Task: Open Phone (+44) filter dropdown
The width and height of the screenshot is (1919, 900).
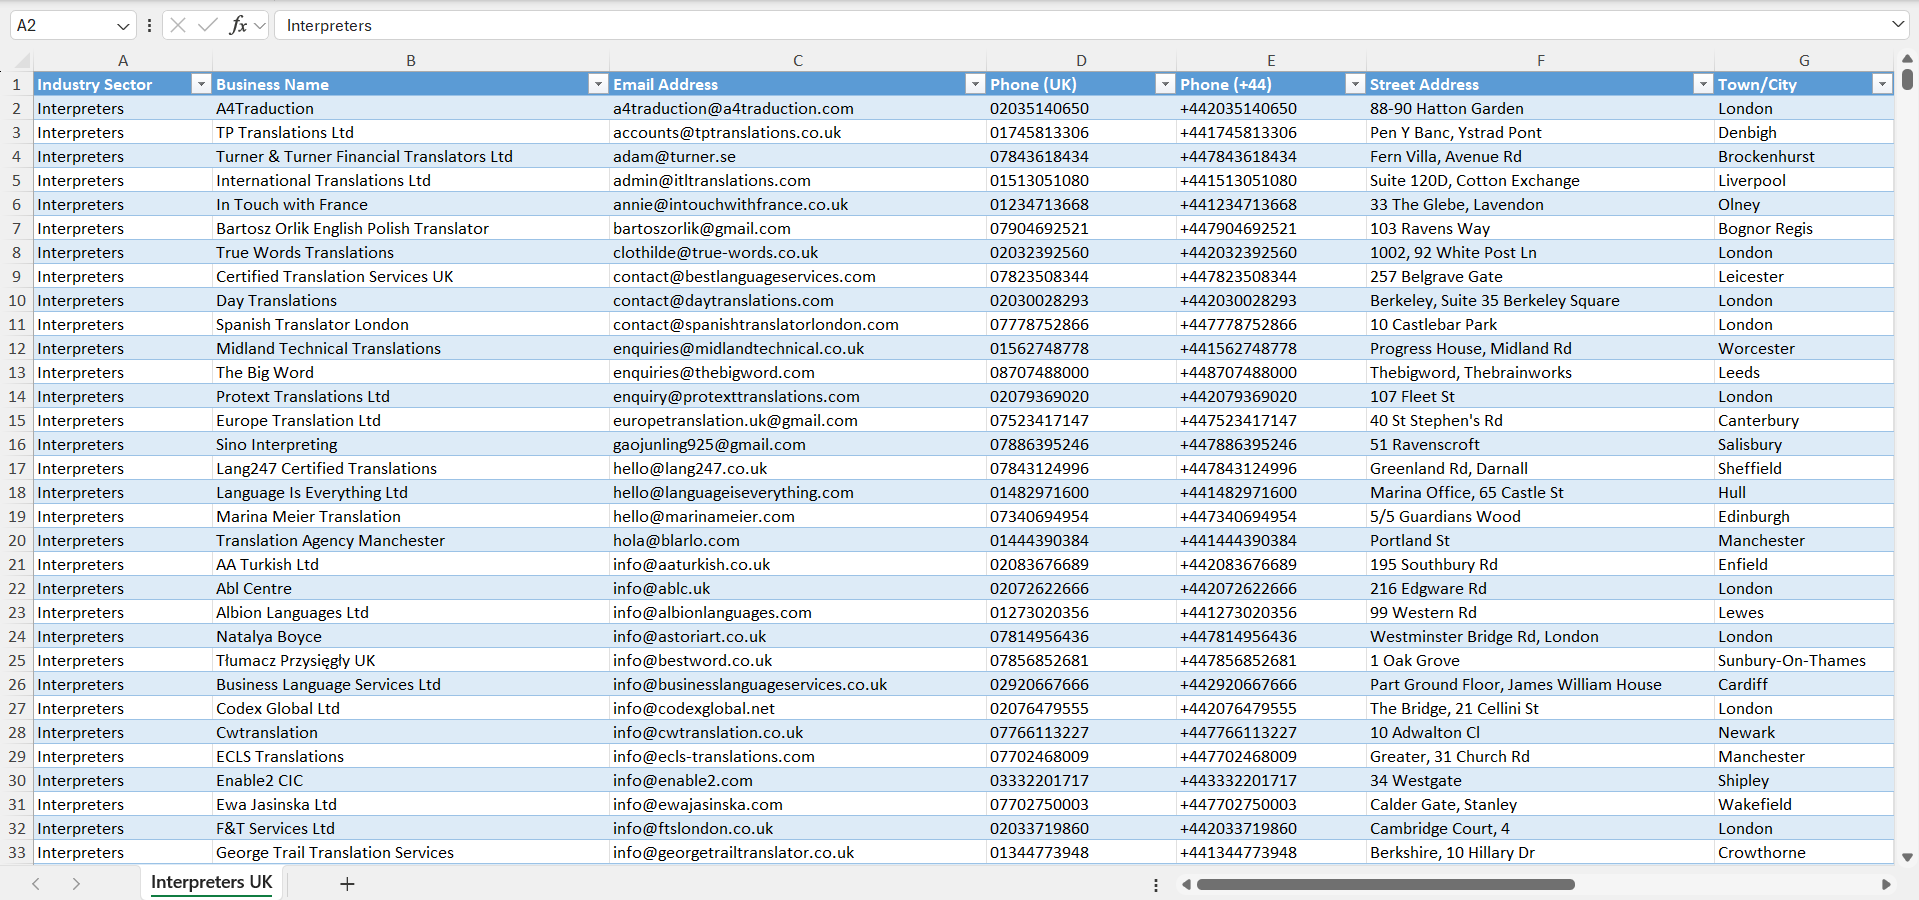Action: [1355, 84]
